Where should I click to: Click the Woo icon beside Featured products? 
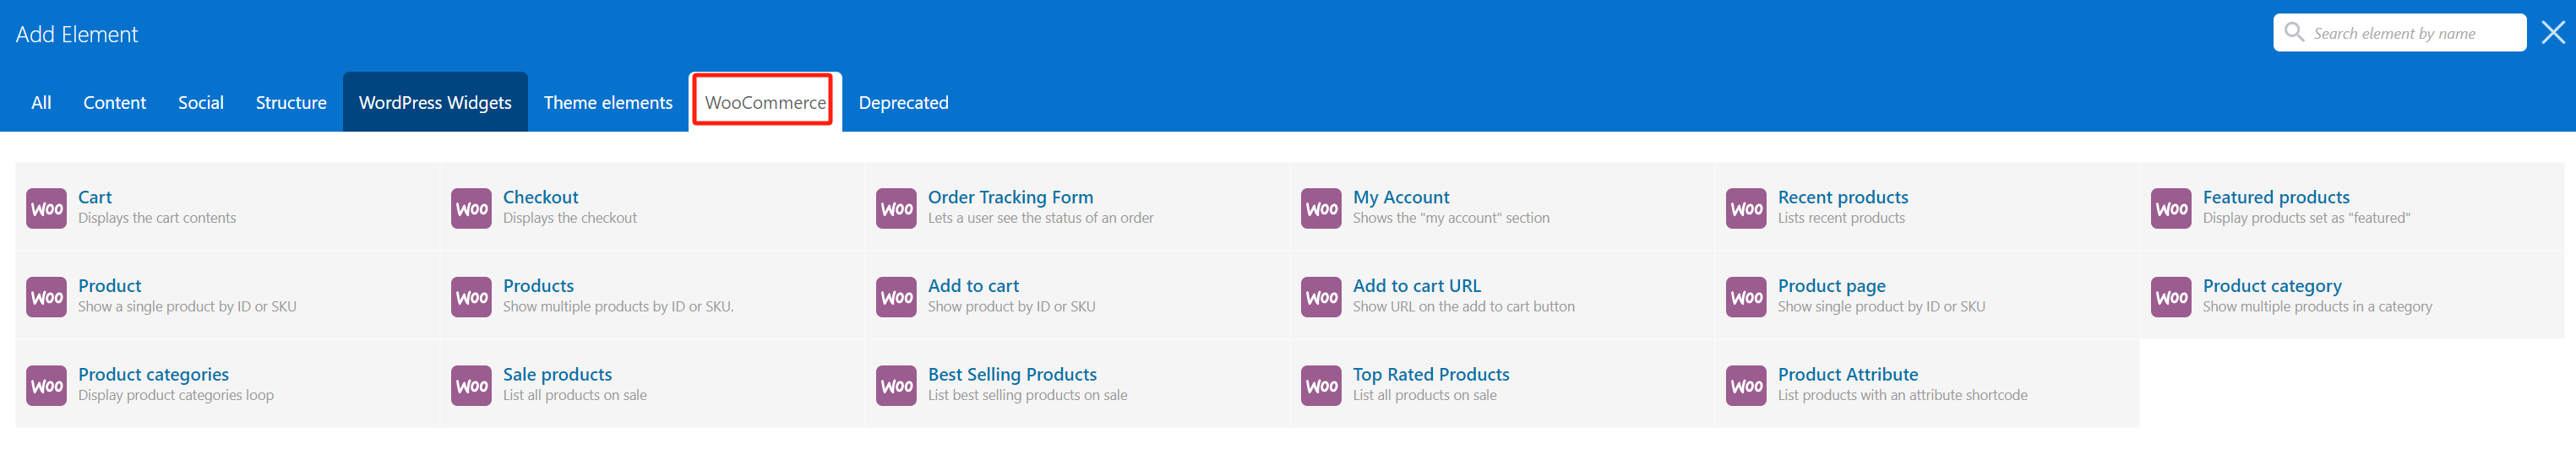click(2171, 208)
